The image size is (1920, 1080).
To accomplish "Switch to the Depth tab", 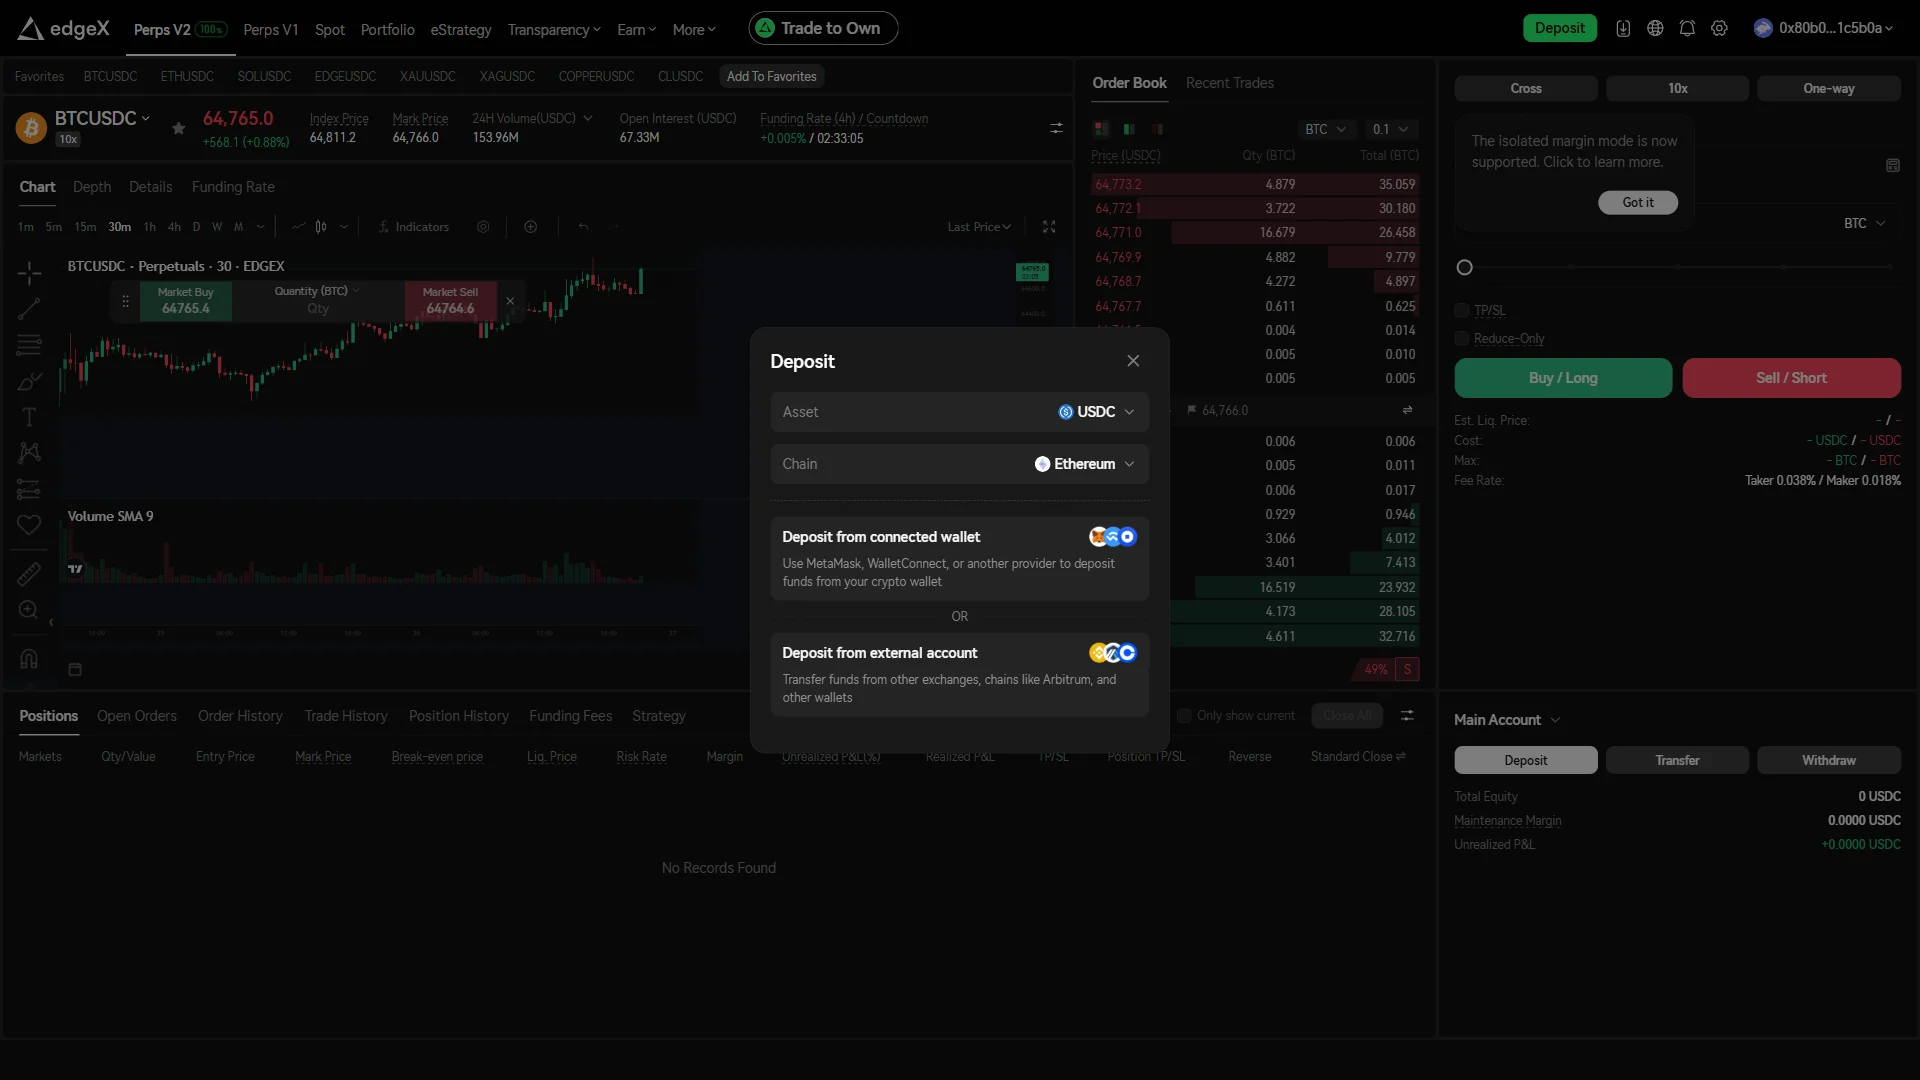I will [x=92, y=187].
